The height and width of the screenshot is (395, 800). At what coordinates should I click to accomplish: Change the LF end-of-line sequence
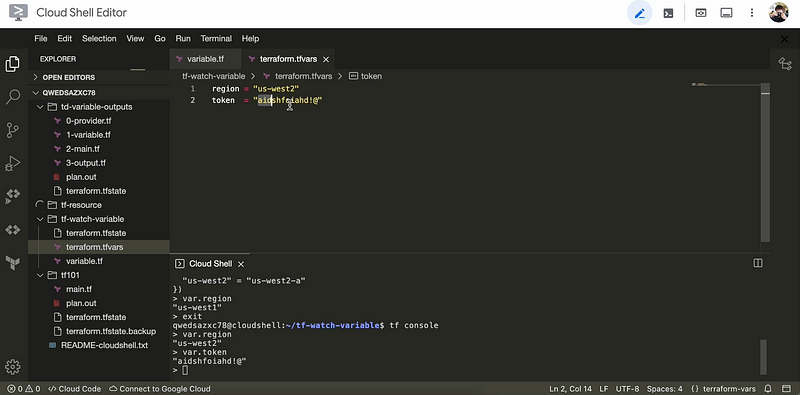click(x=604, y=389)
